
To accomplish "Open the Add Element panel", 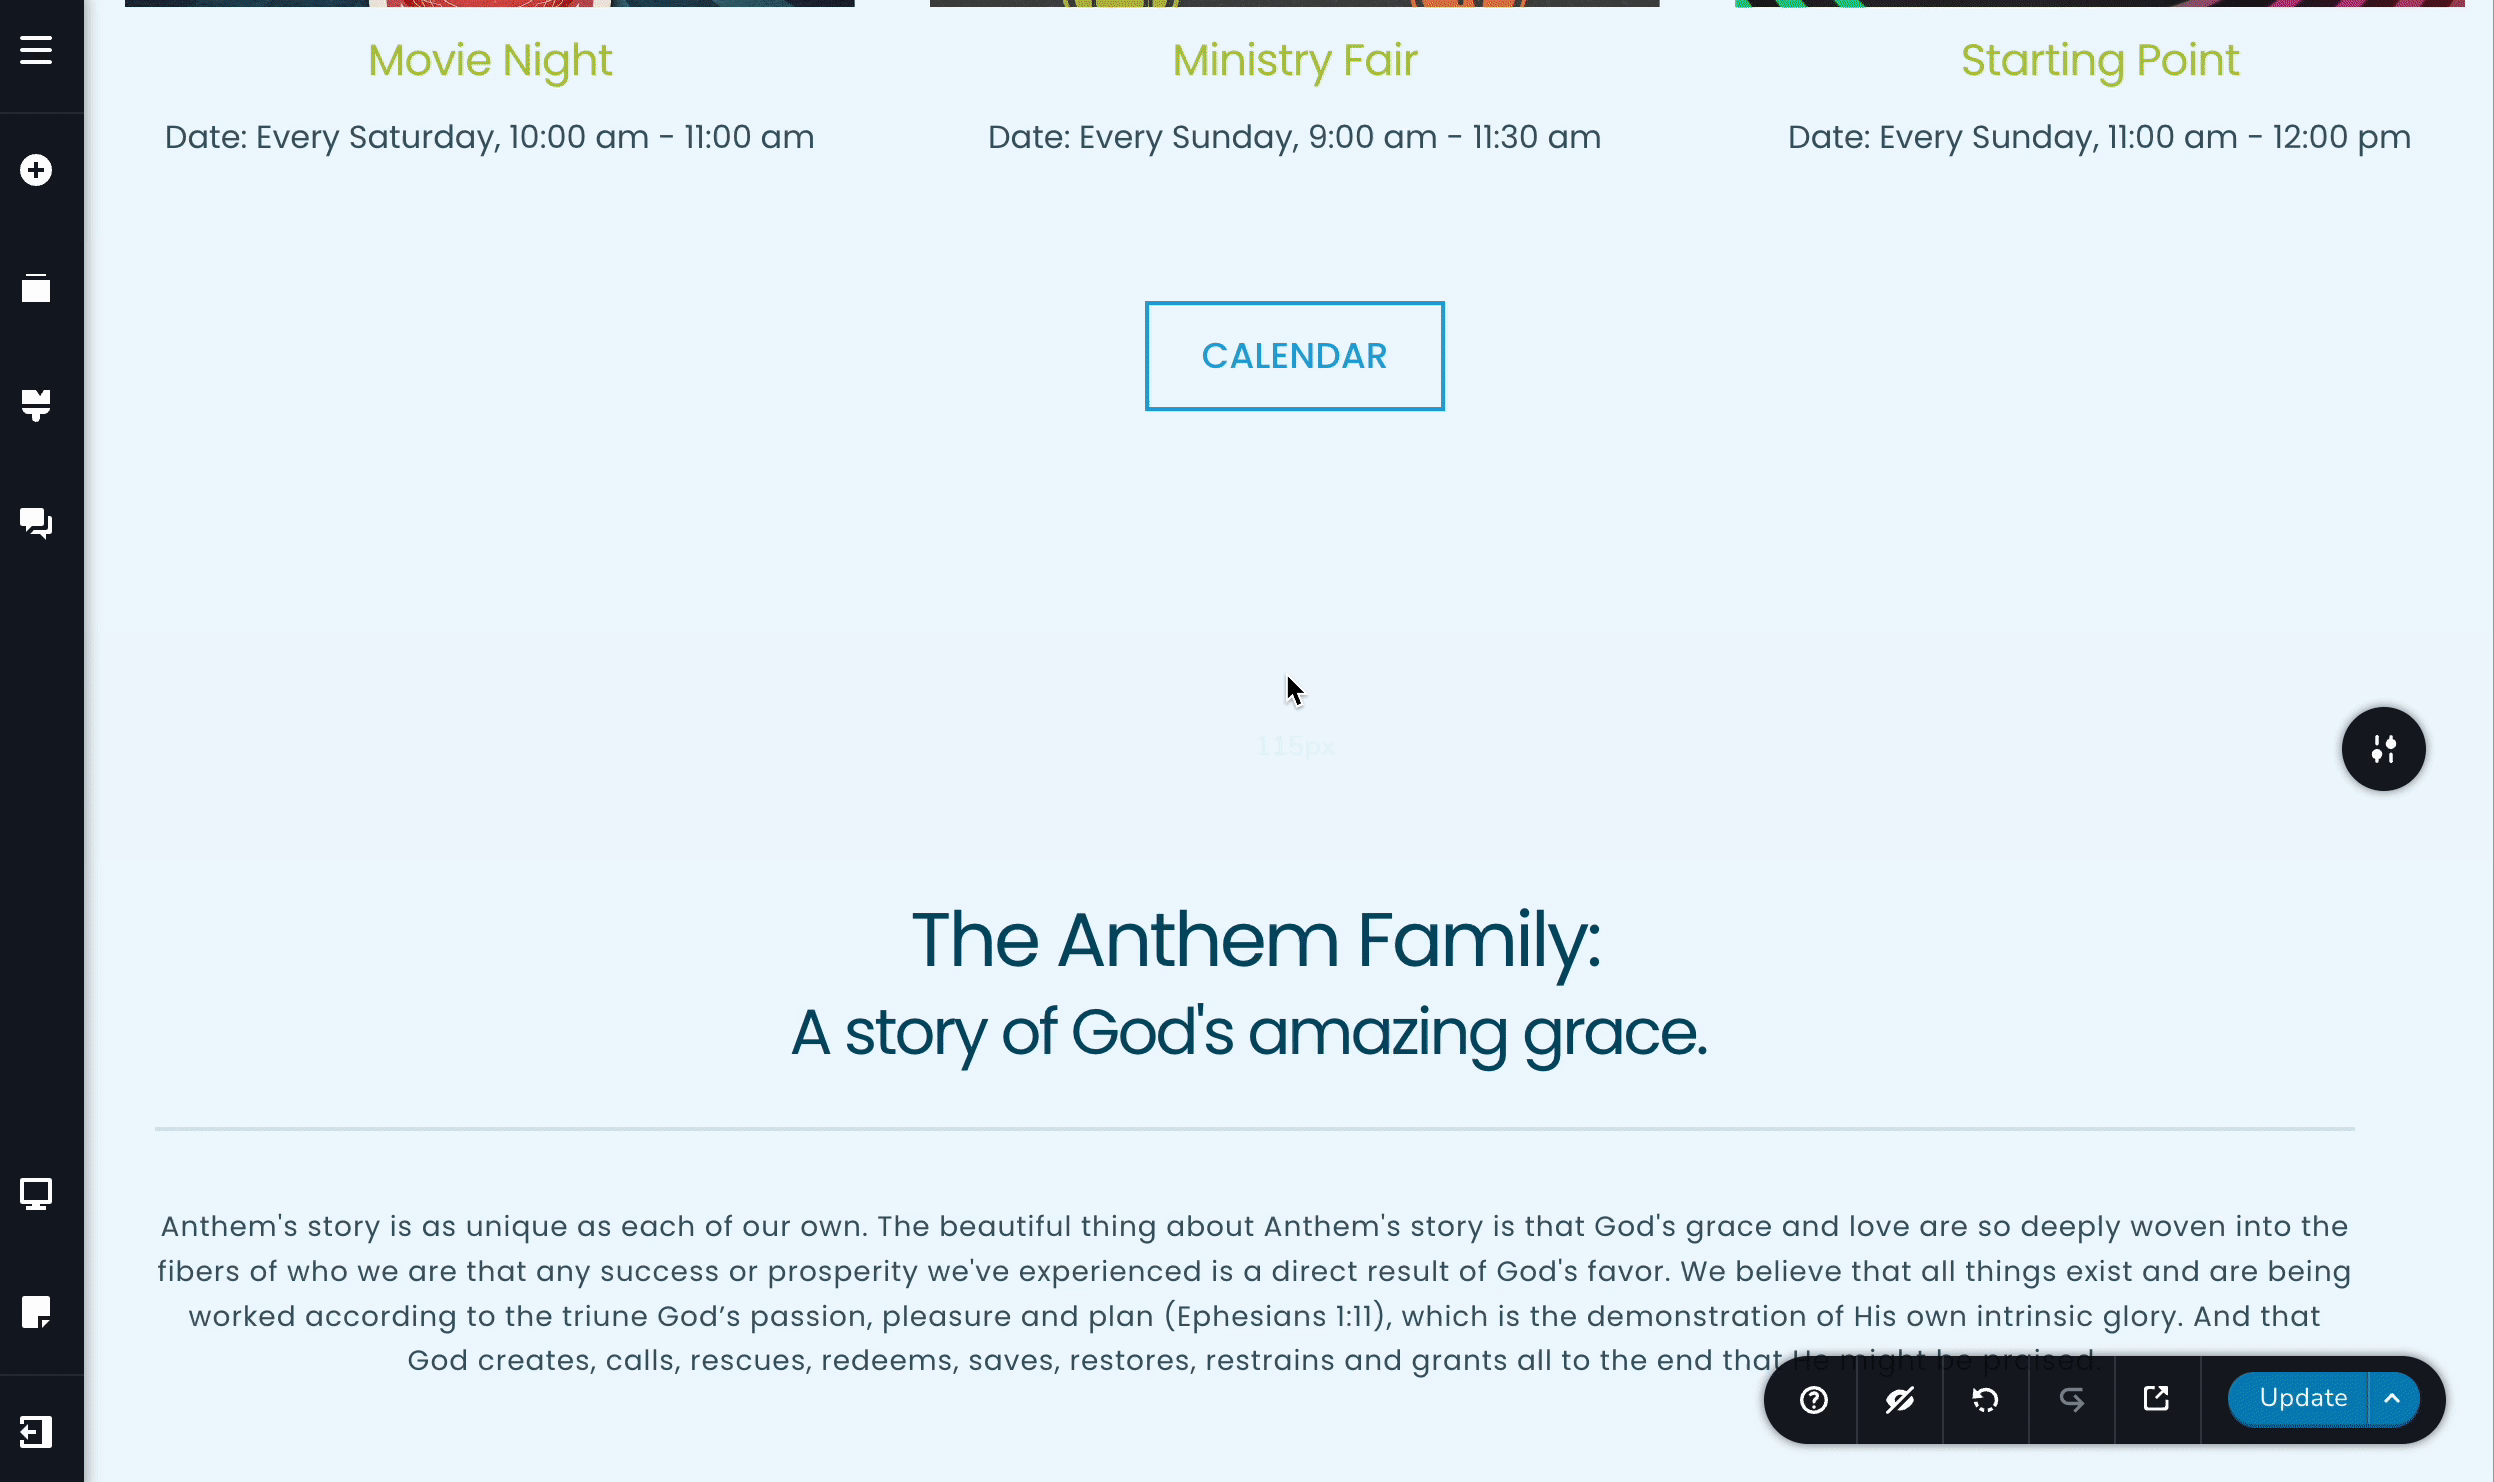I will click(x=37, y=170).
